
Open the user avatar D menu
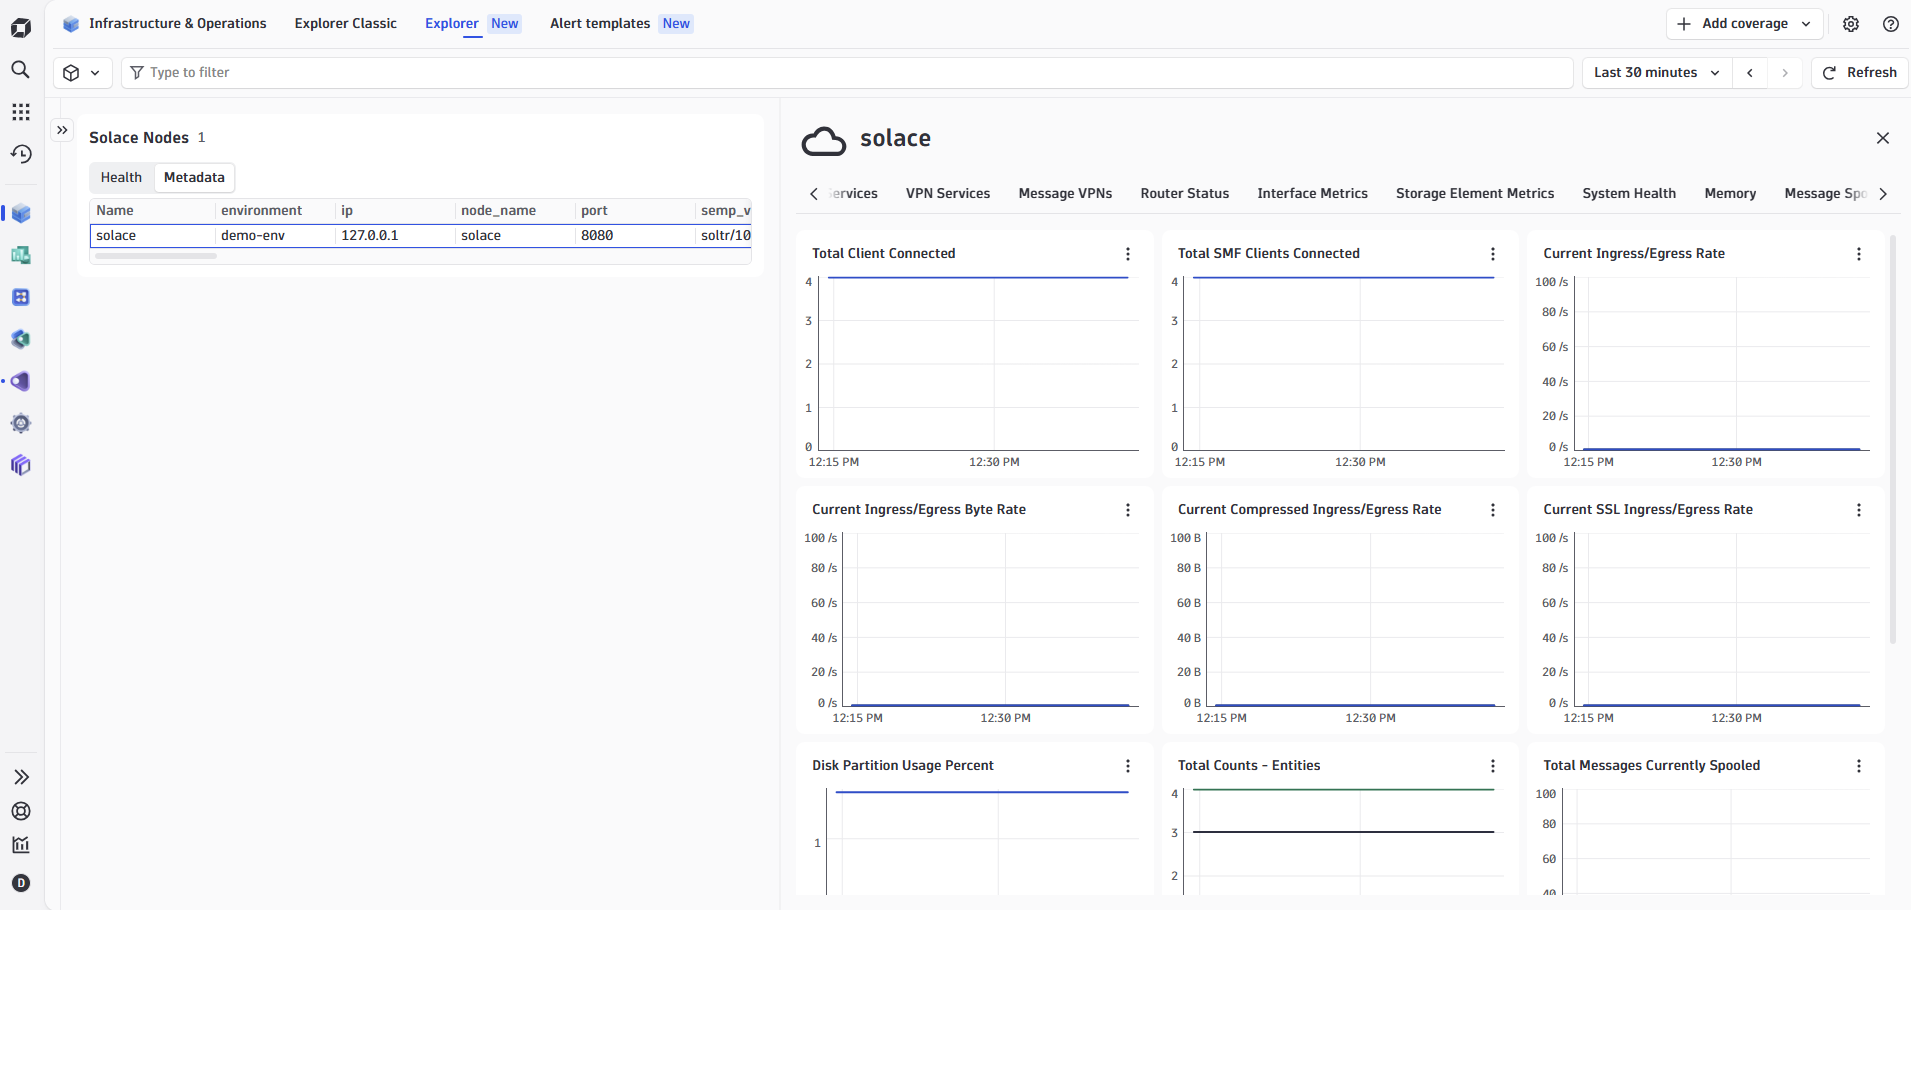pyautogui.click(x=21, y=883)
